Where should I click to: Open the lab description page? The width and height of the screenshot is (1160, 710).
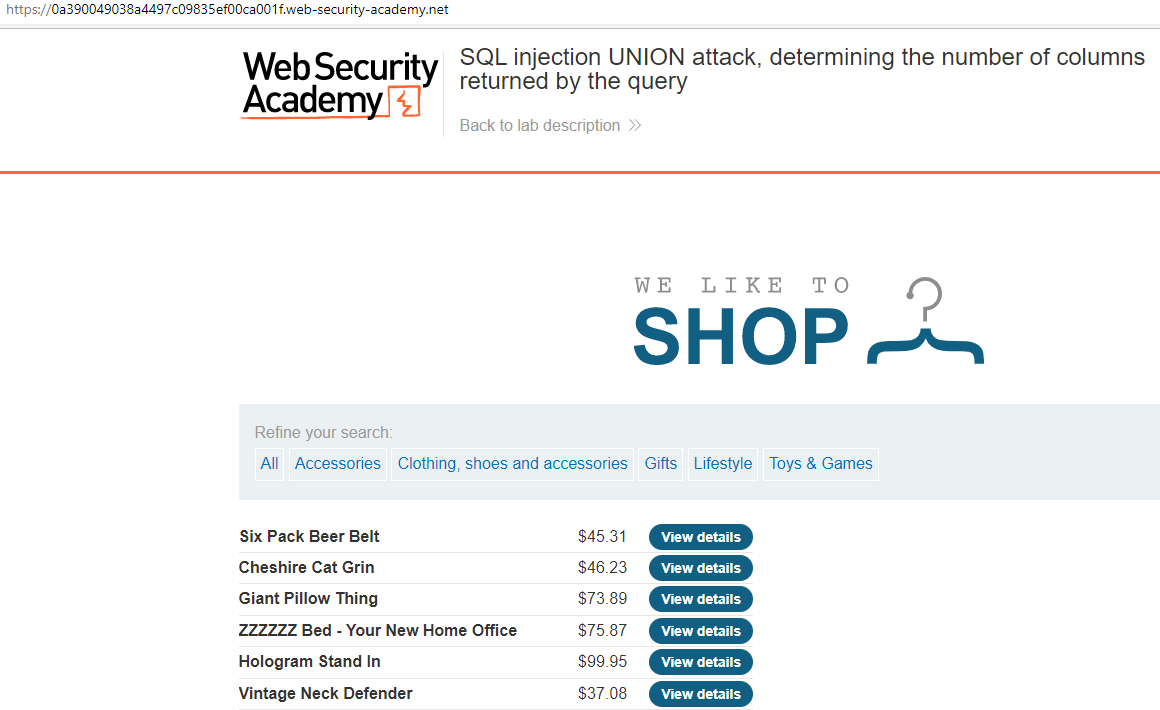pyautogui.click(x=539, y=125)
